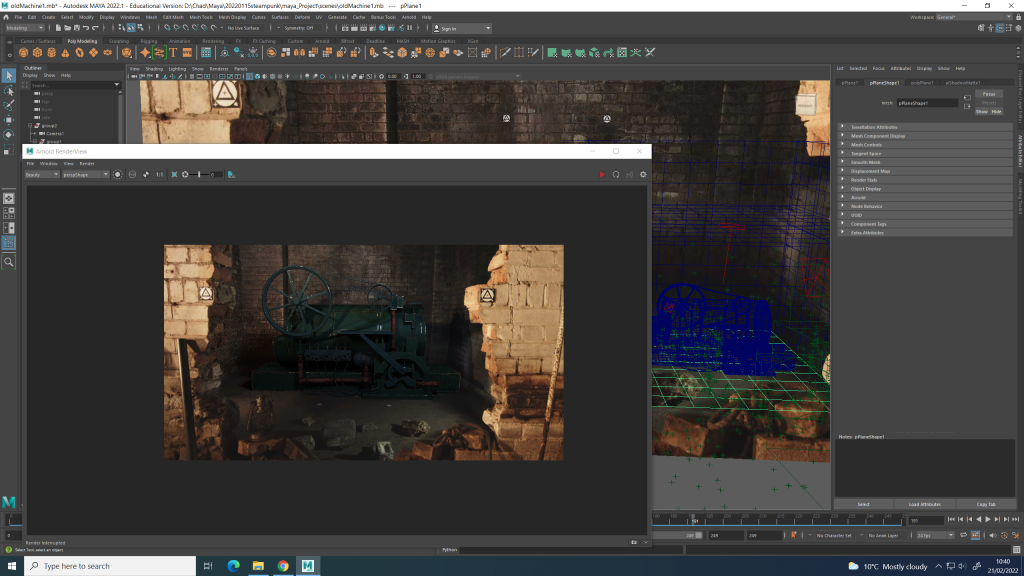Click the polygon cube shelf icon

click(38, 52)
